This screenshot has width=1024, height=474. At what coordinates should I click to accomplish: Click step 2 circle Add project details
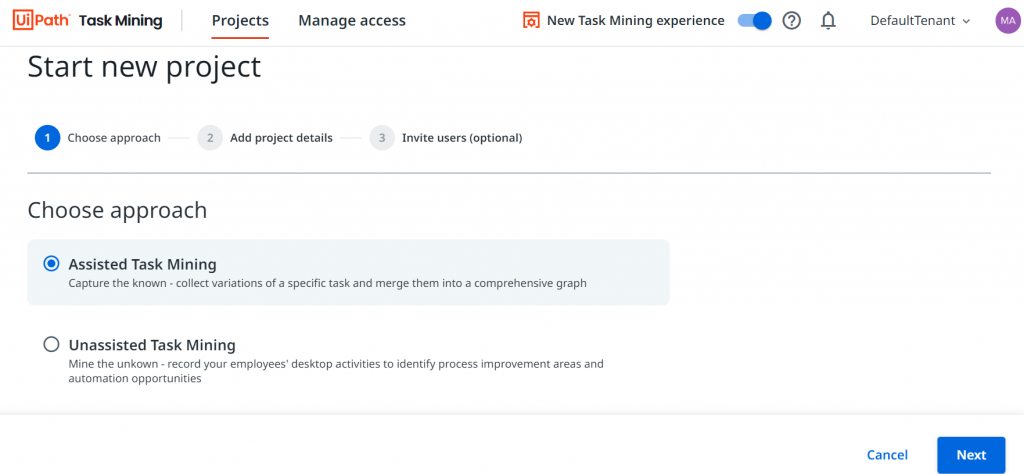pyautogui.click(x=210, y=138)
